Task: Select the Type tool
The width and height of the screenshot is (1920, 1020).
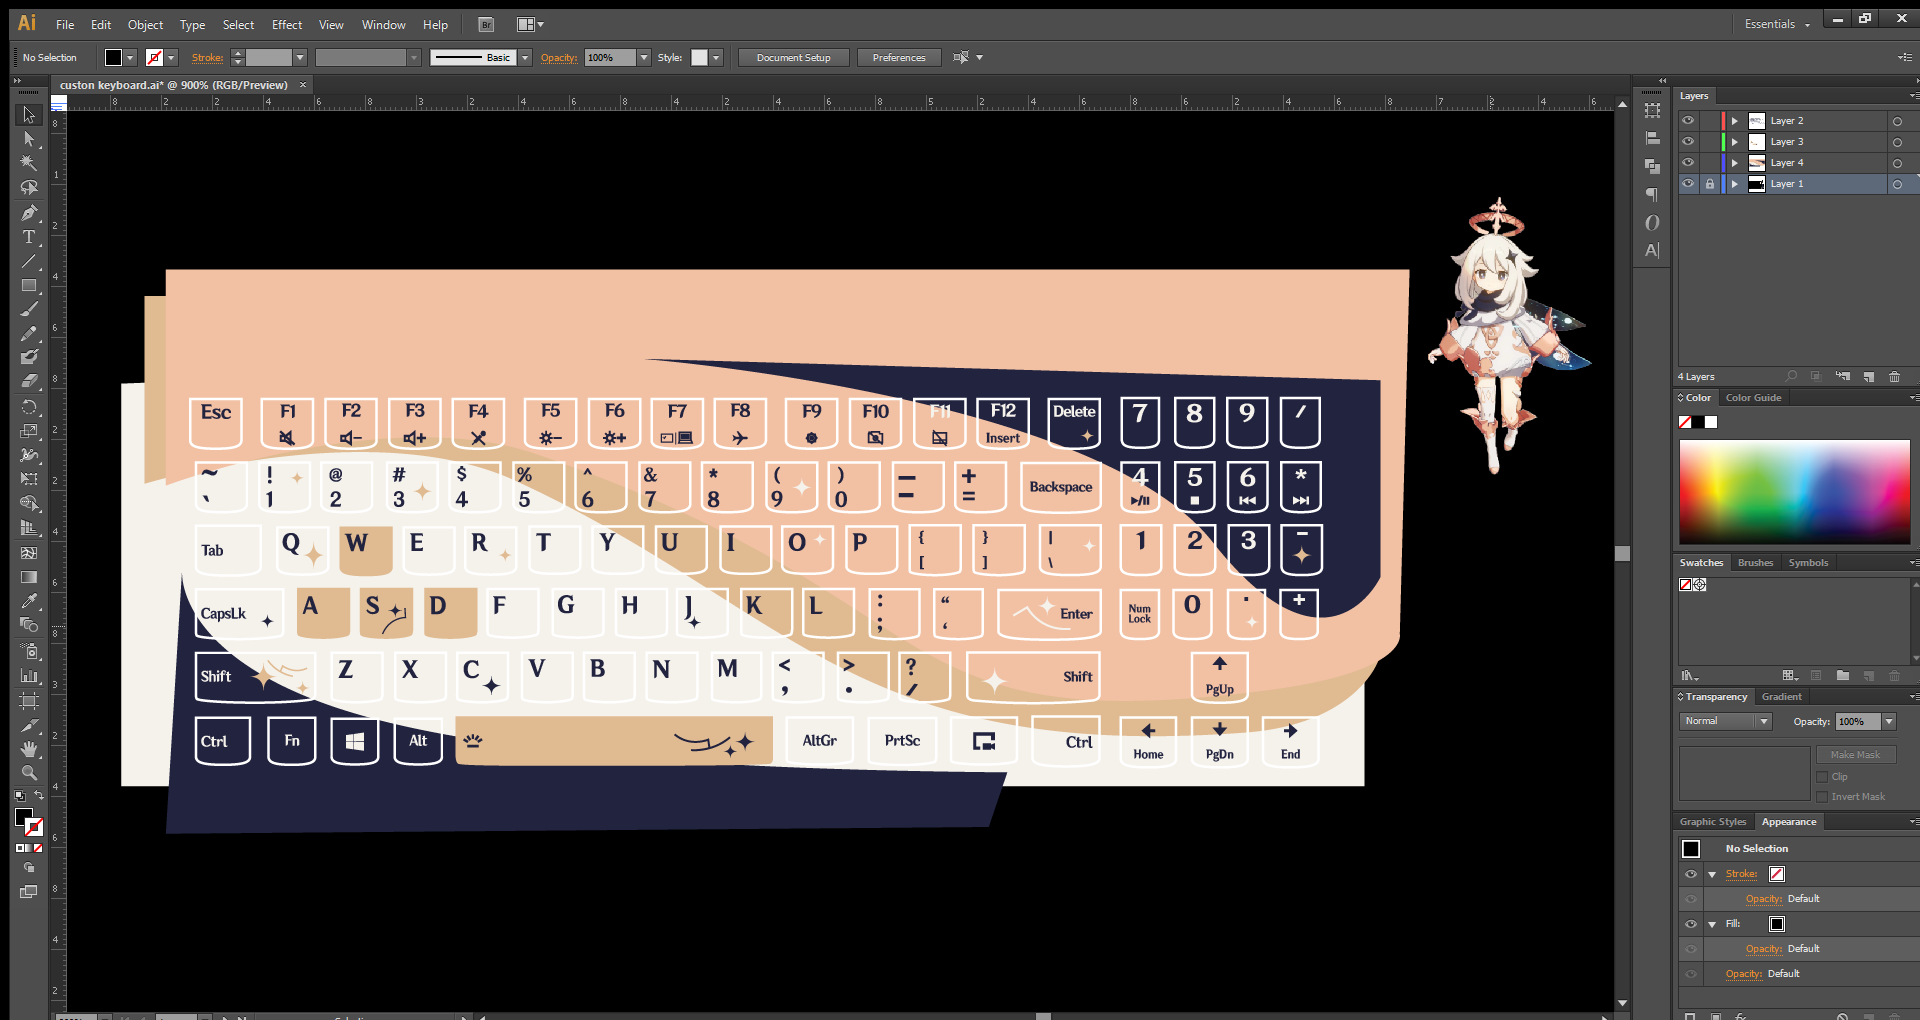Action: coord(29,237)
